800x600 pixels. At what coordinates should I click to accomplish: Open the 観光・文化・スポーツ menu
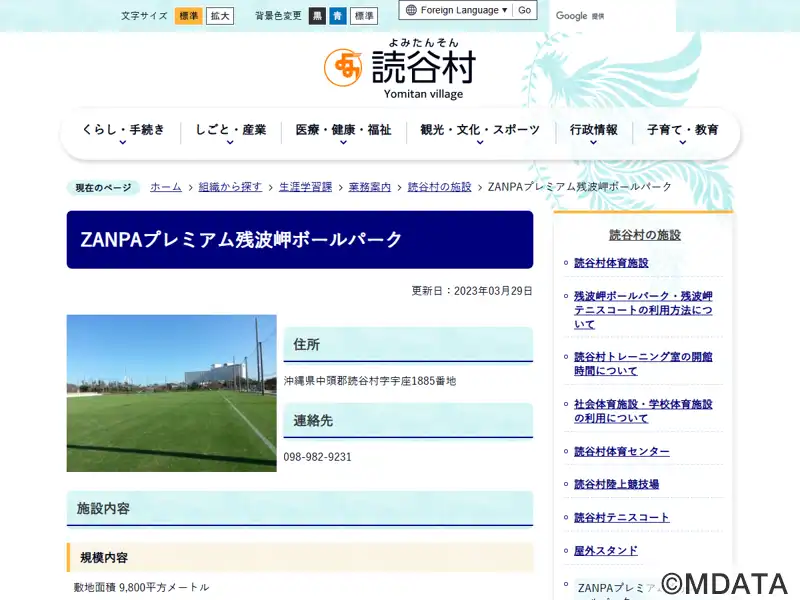pos(480,132)
